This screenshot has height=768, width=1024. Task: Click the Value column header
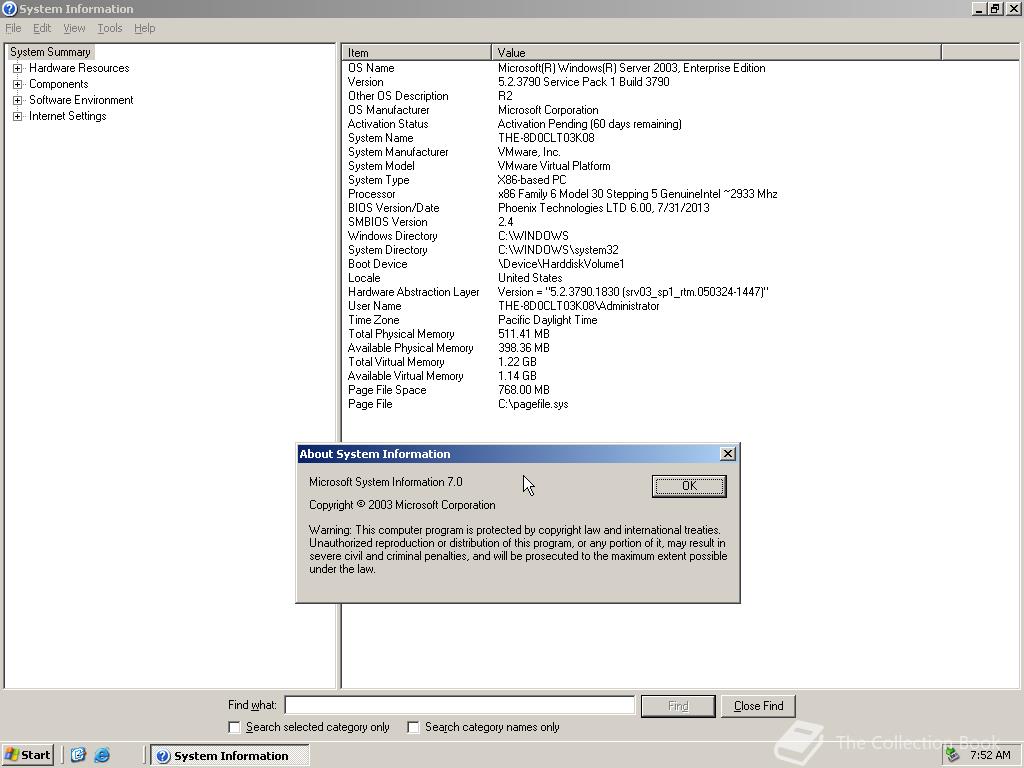(x=716, y=52)
